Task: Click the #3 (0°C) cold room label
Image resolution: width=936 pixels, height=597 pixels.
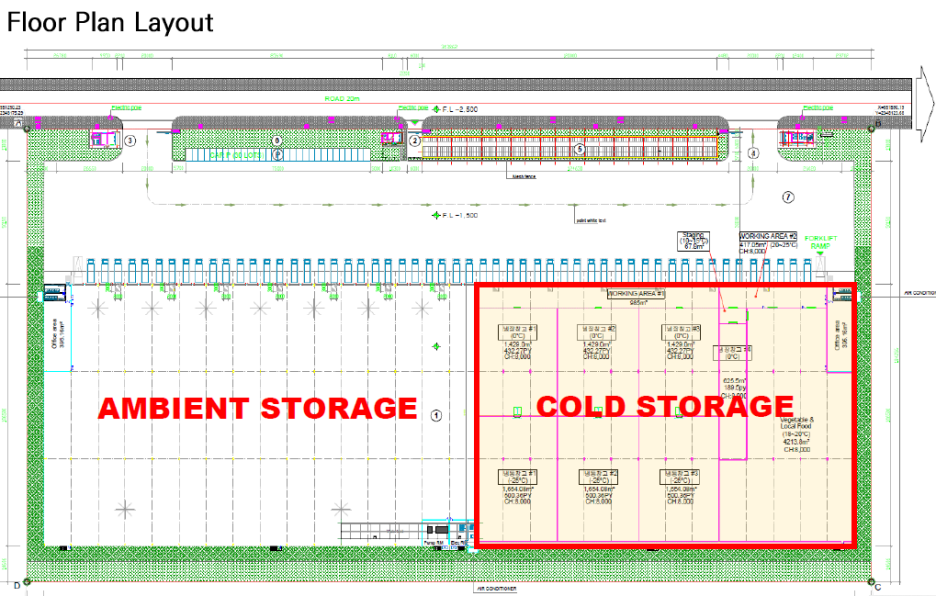Action: [x=681, y=332]
